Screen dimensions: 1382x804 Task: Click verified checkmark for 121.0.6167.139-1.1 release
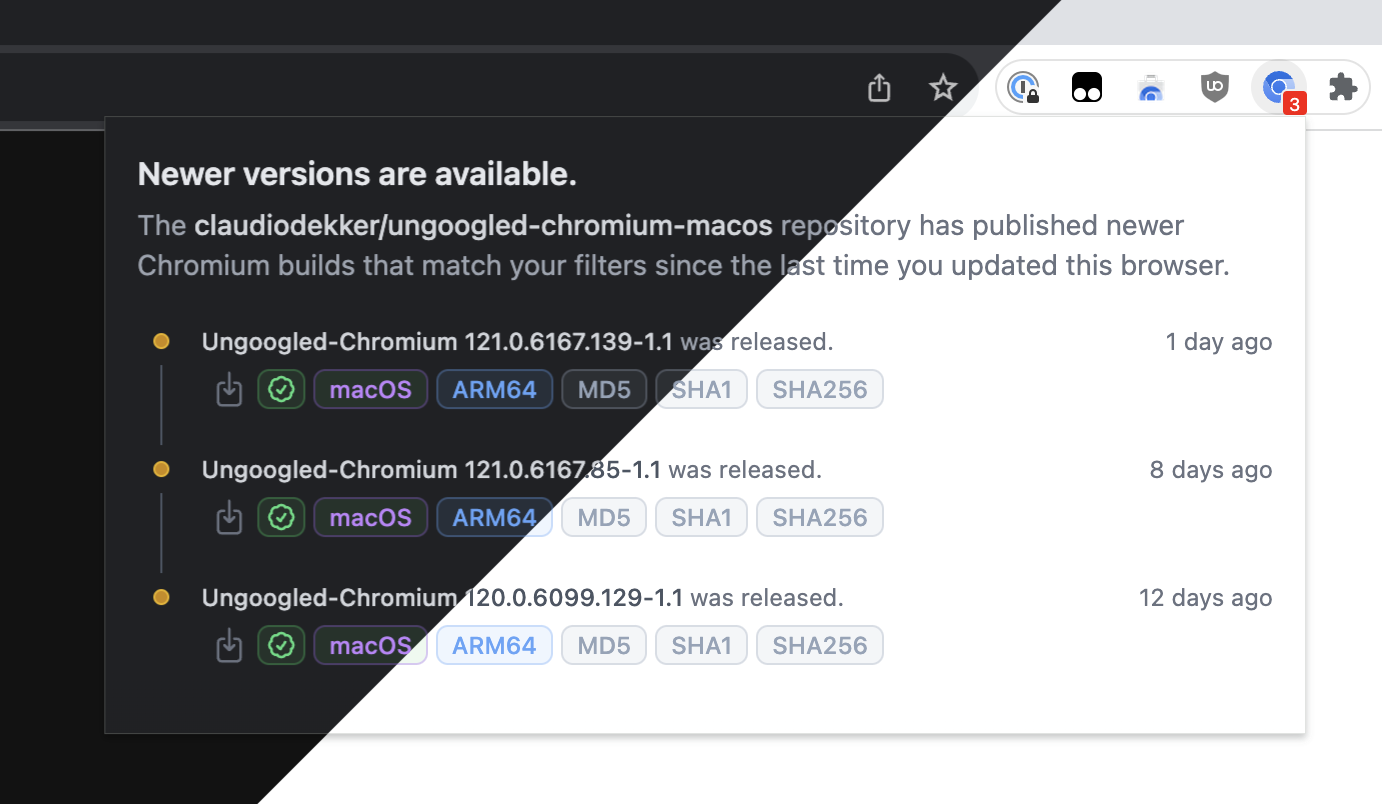[x=281, y=390]
